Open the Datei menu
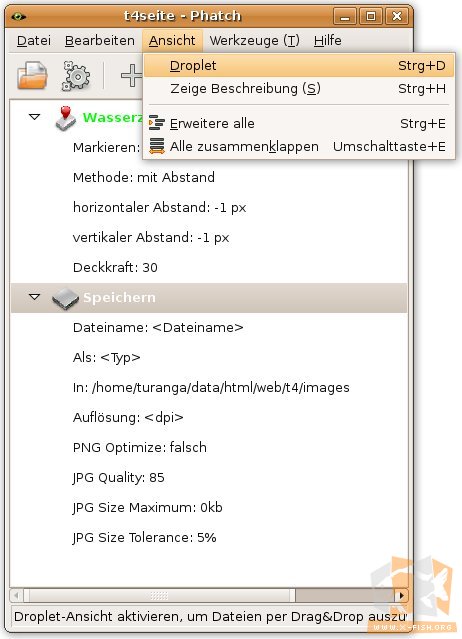The height and width of the screenshot is (639, 462). pyautogui.click(x=34, y=41)
